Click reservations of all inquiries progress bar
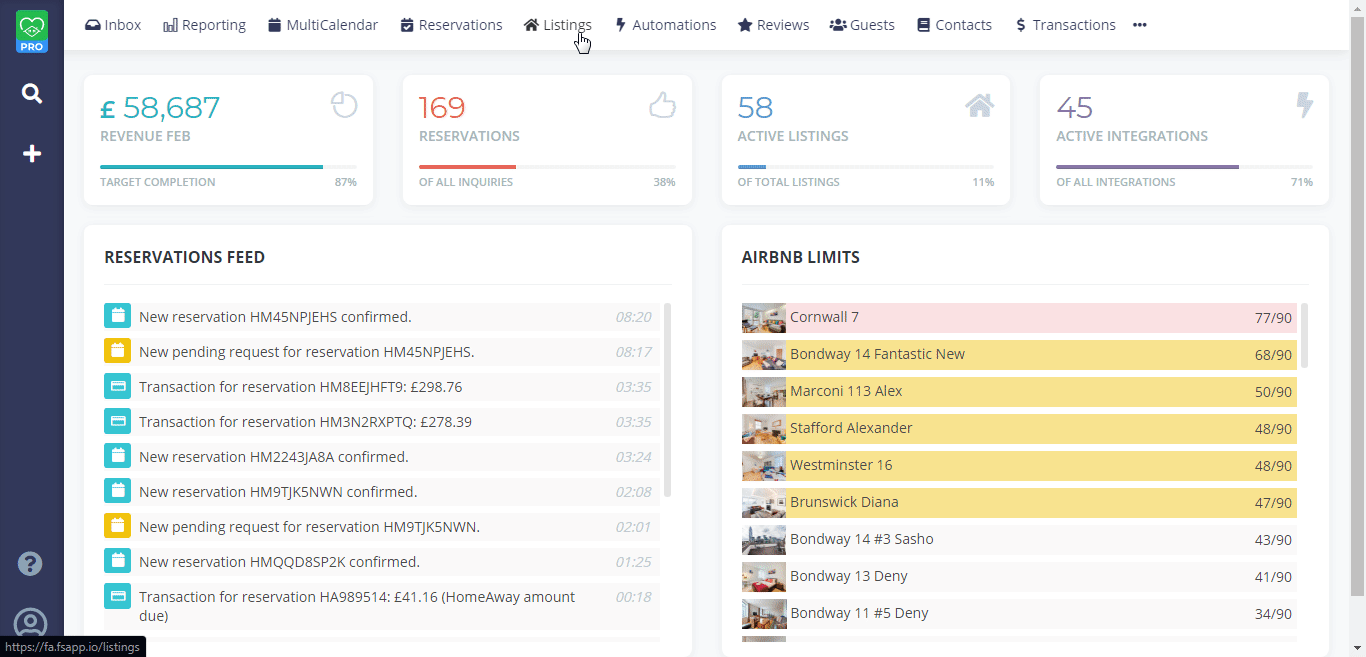This screenshot has height=657, width=1366. click(x=547, y=167)
